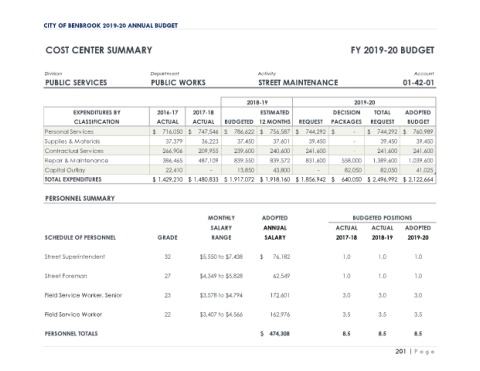Image resolution: width=480 pixels, height=371 pixels.
Task: Click the page number '201 | Page'
Action: [x=415, y=352]
